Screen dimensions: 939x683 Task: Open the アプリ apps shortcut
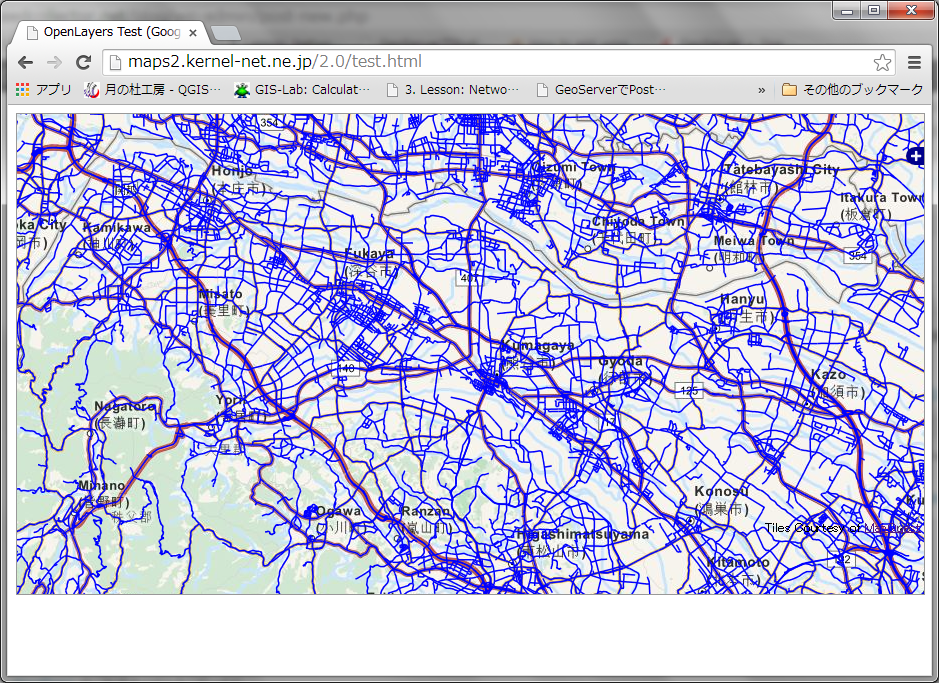[x=43, y=90]
